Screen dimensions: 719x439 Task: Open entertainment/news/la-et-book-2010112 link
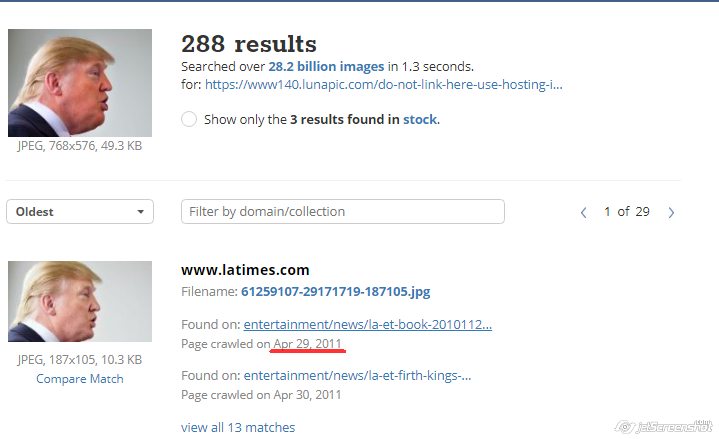click(x=368, y=324)
